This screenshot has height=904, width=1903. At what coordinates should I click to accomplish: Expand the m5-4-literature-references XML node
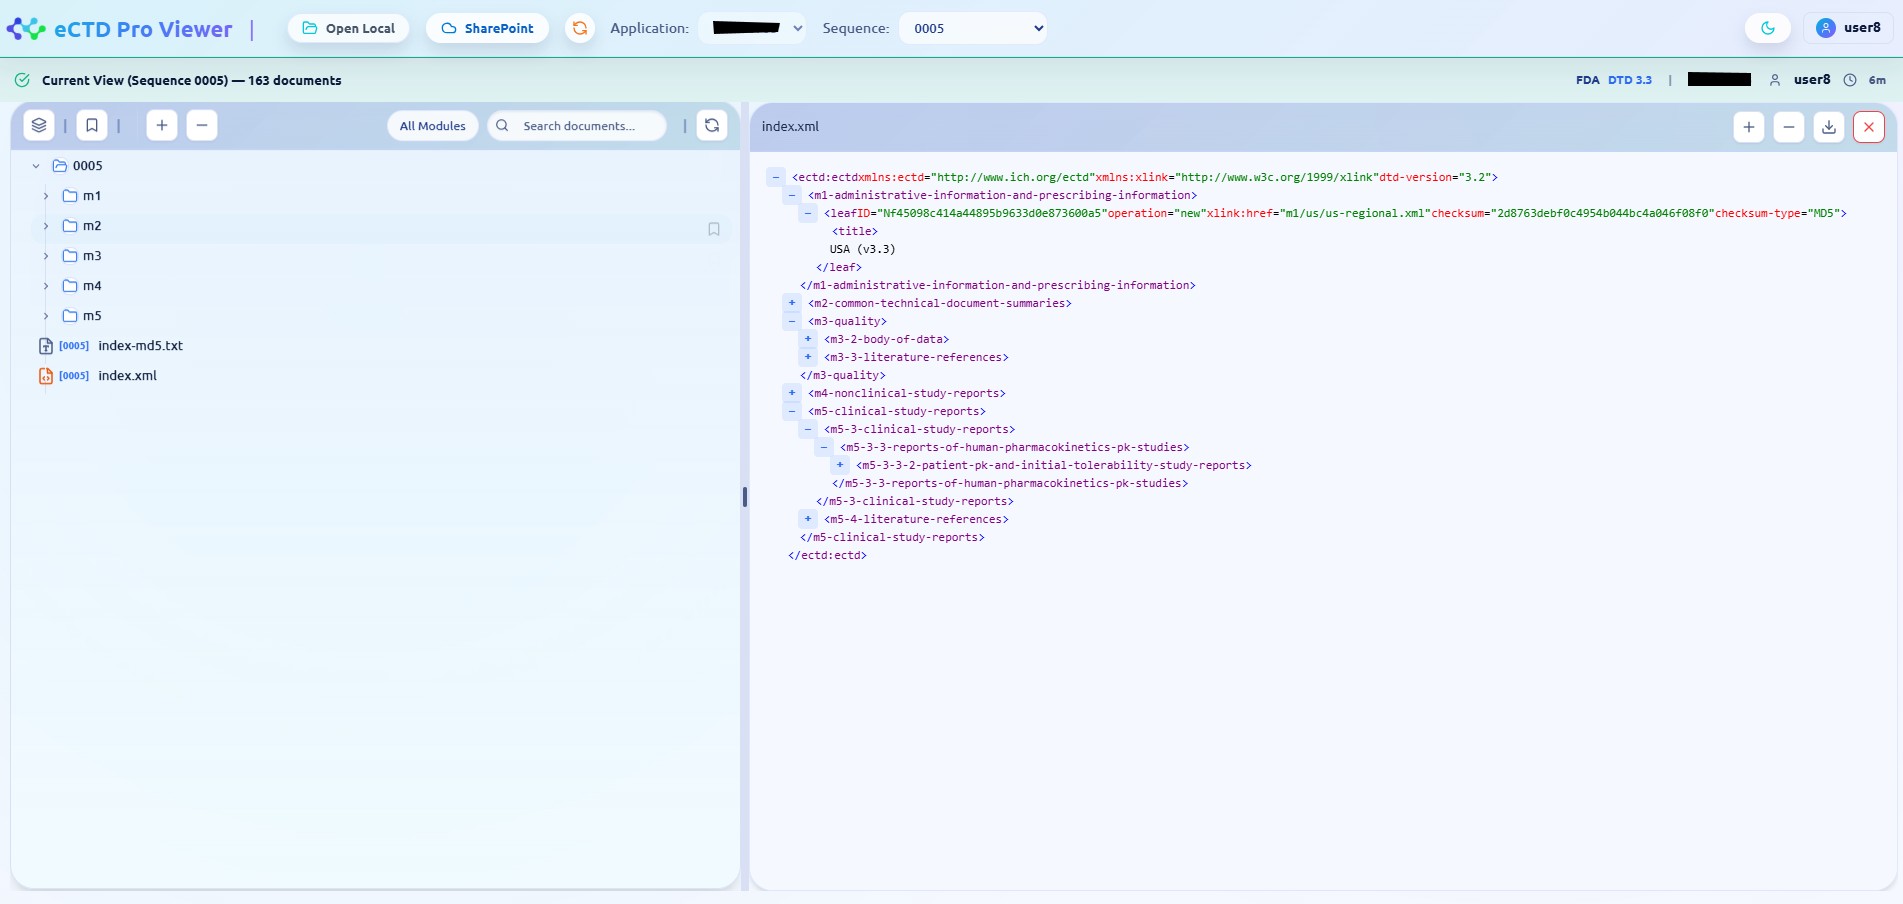[x=808, y=519]
